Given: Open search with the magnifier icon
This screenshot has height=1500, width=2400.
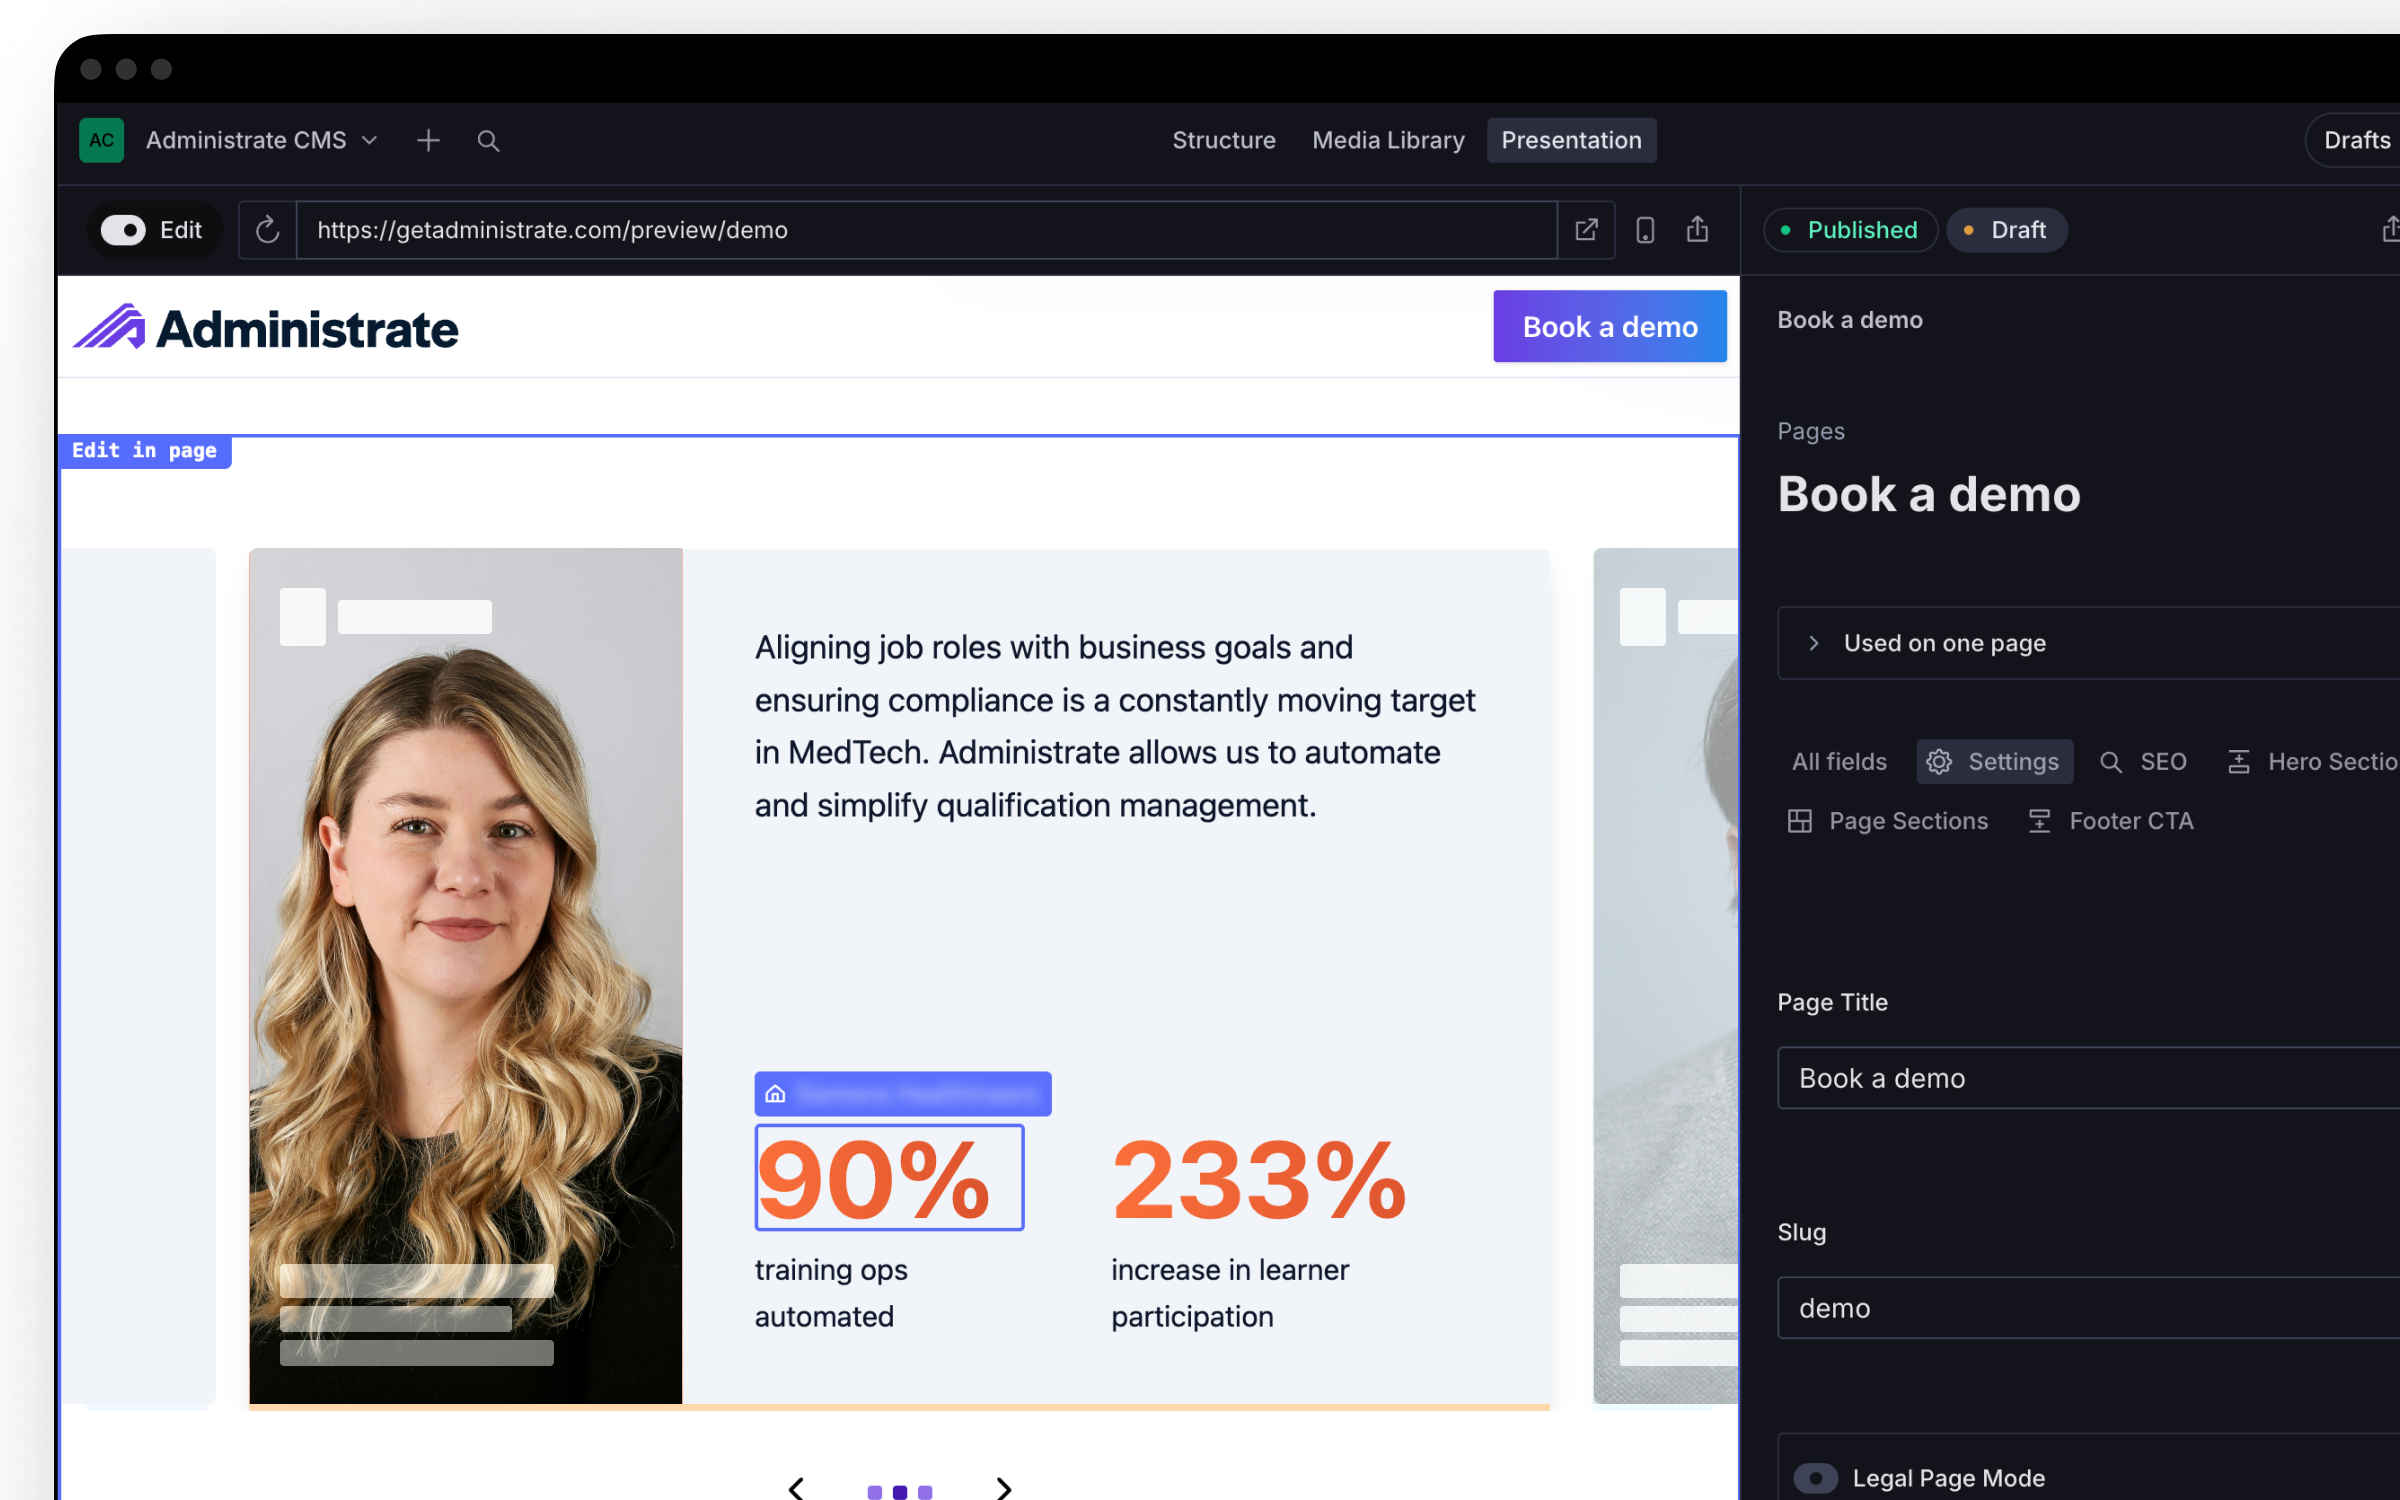Looking at the screenshot, I should point(488,140).
